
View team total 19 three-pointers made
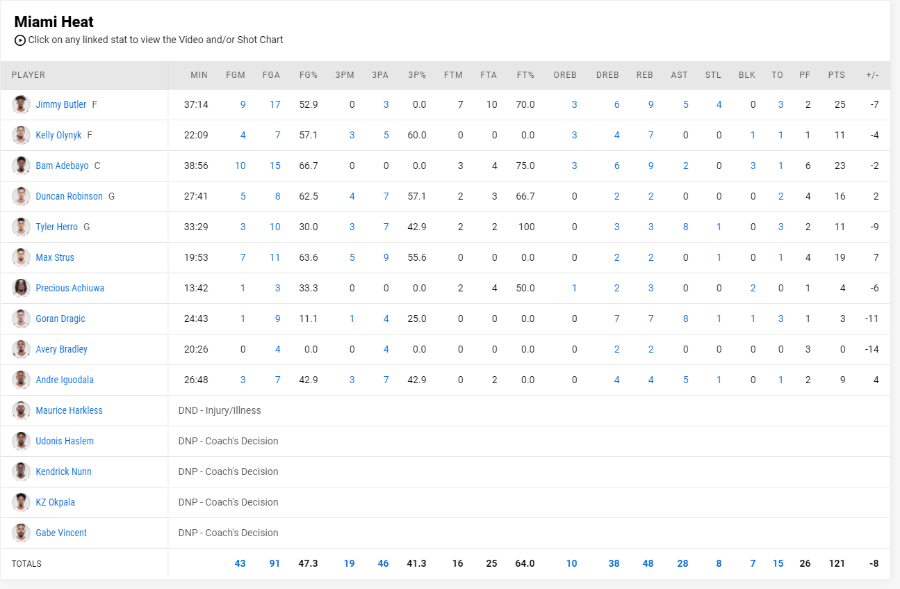pyautogui.click(x=349, y=563)
